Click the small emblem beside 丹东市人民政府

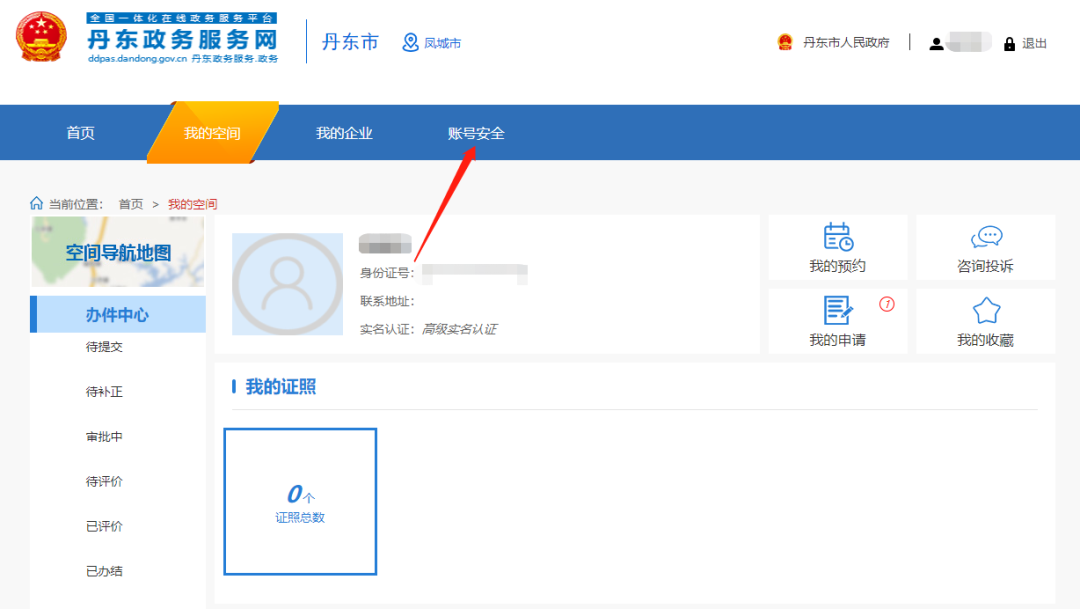click(x=784, y=42)
